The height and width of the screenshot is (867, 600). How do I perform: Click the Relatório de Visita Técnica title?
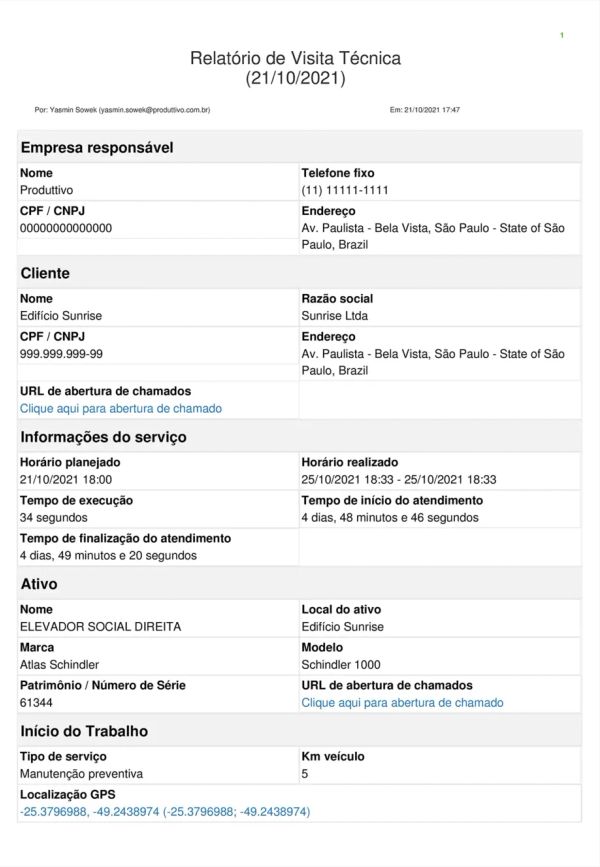click(x=295, y=59)
